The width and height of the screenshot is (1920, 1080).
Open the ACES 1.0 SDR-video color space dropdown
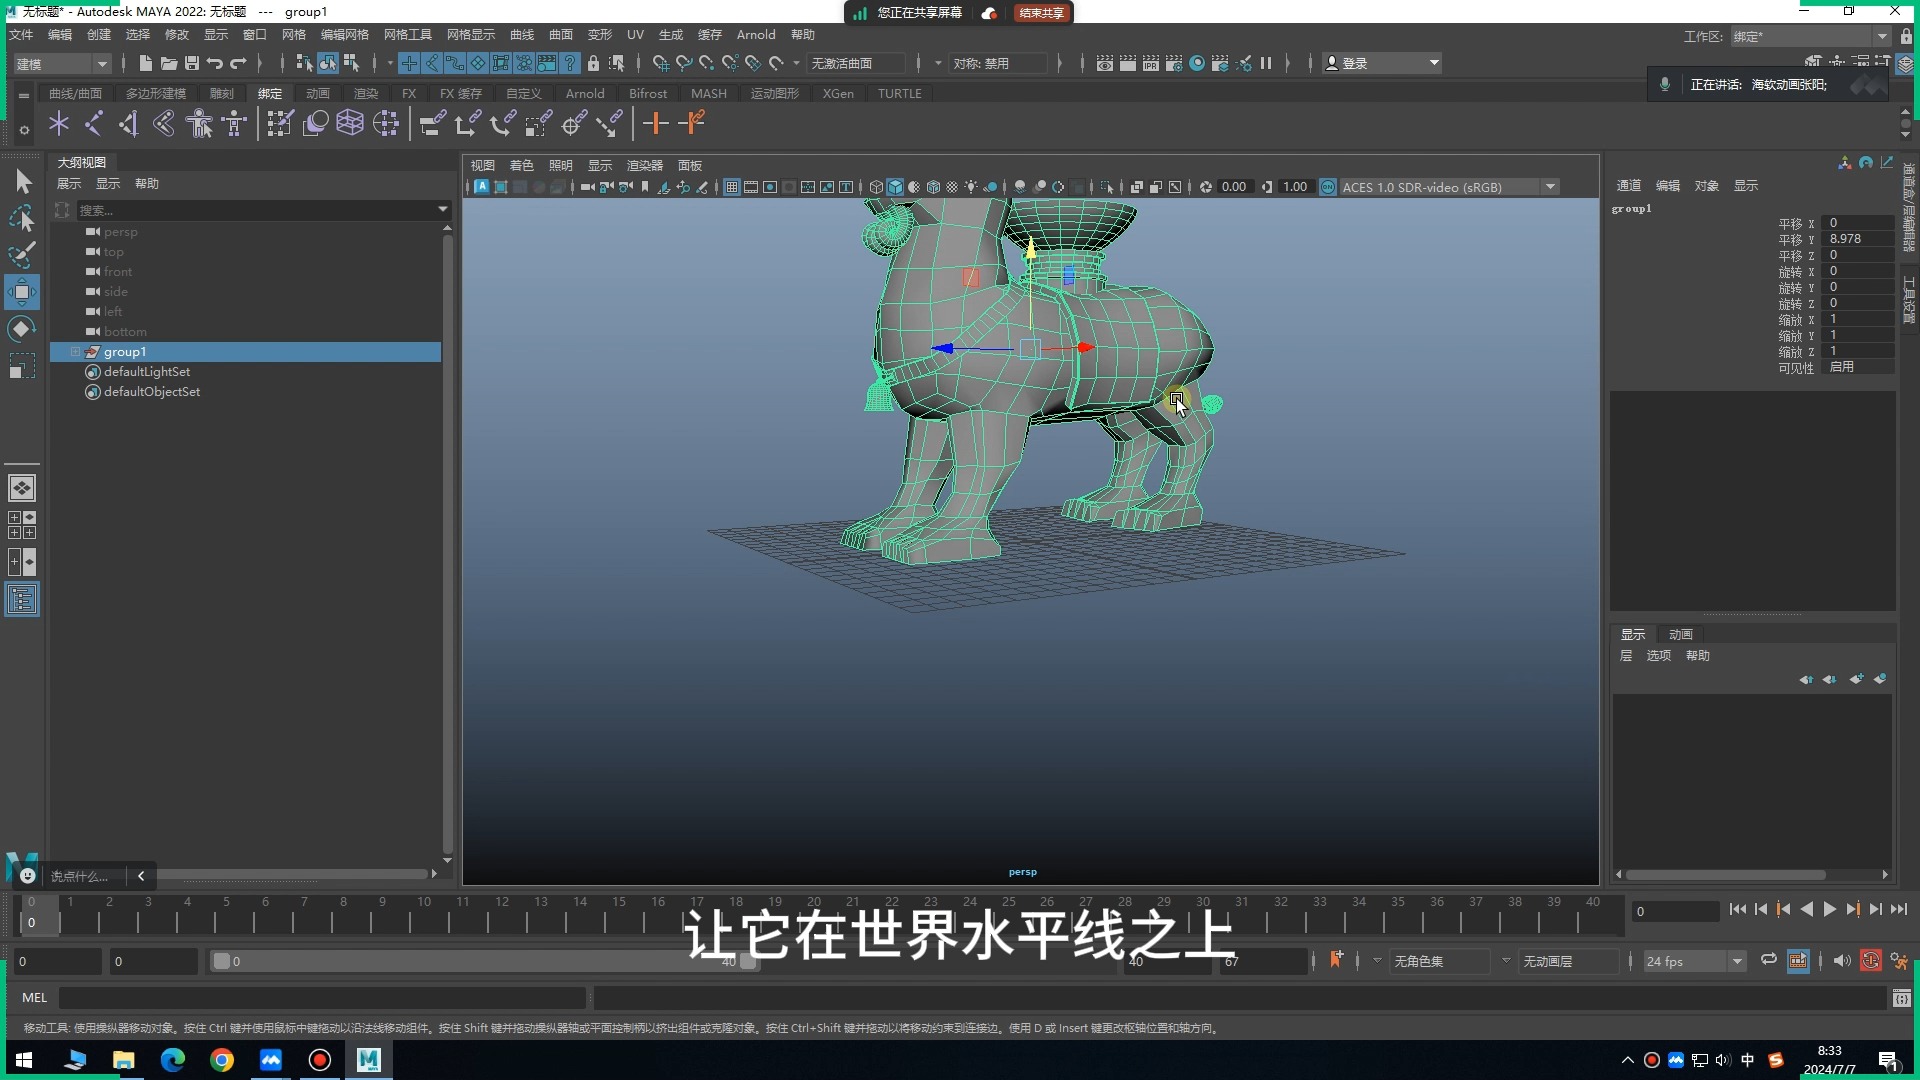tap(1550, 186)
